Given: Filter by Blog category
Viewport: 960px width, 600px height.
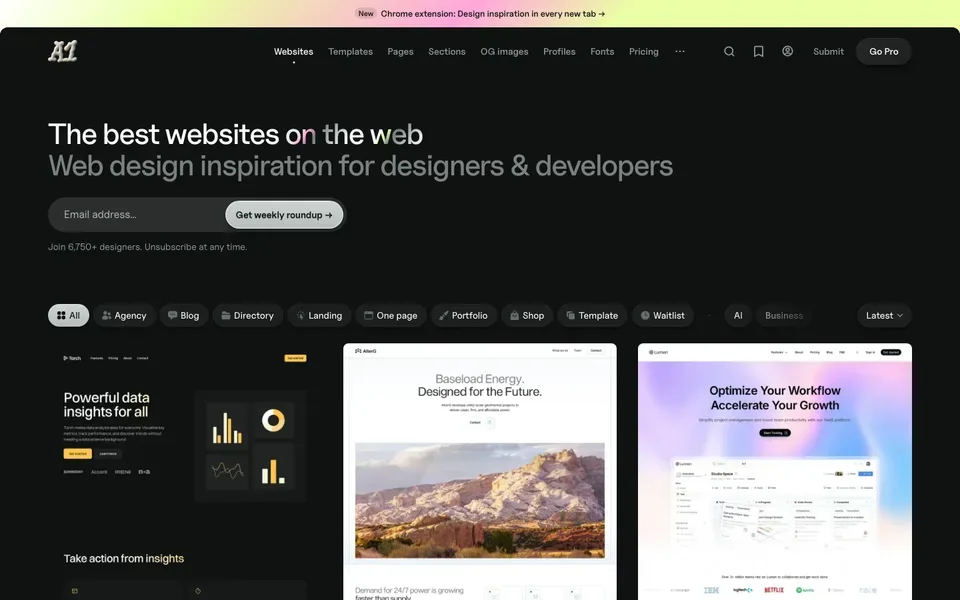Looking at the screenshot, I should click(184, 315).
